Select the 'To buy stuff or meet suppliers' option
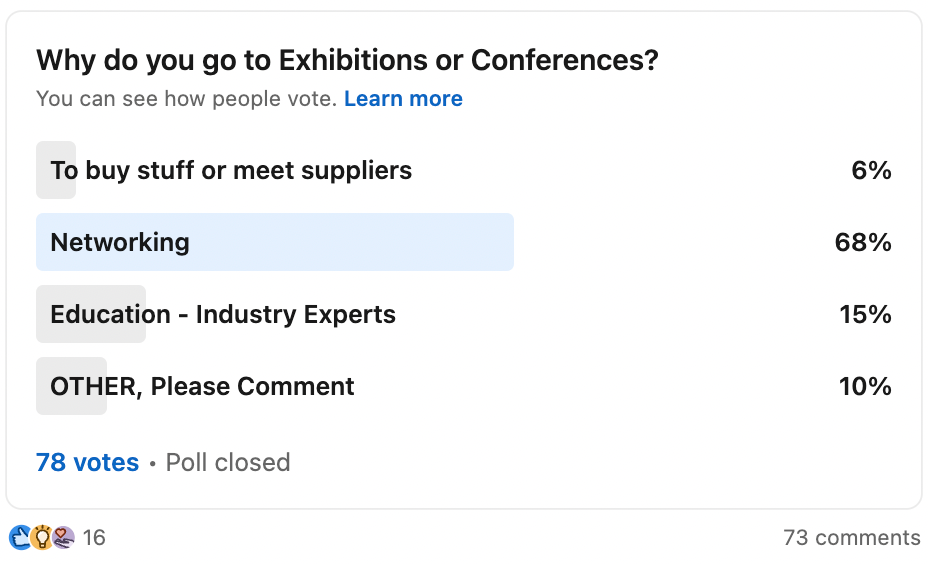This screenshot has width=928, height=564. point(231,170)
